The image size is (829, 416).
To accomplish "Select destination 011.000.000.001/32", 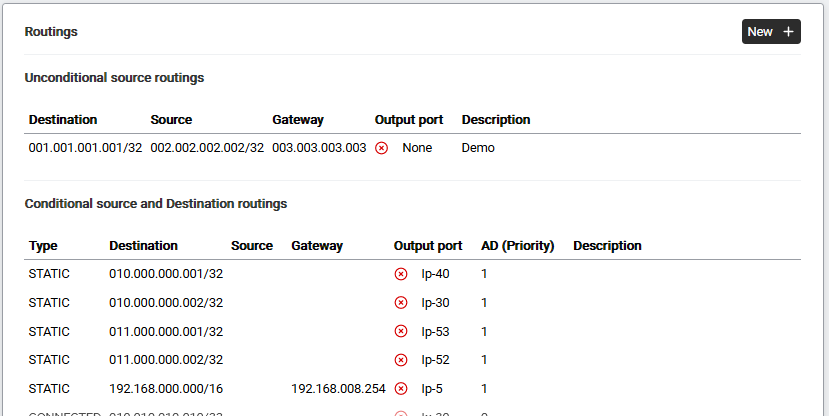I will [166, 331].
